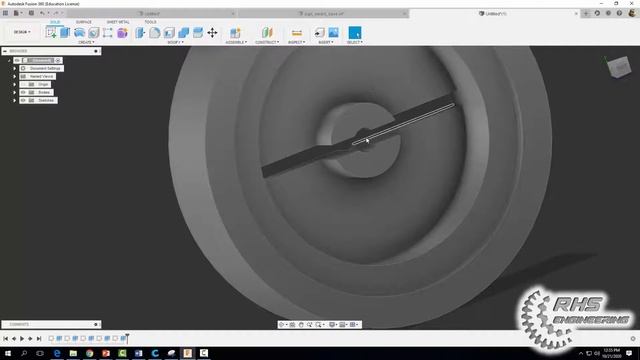The image size is (640, 360).
Task: Open the Orbit navigation tool
Action: click(282, 324)
